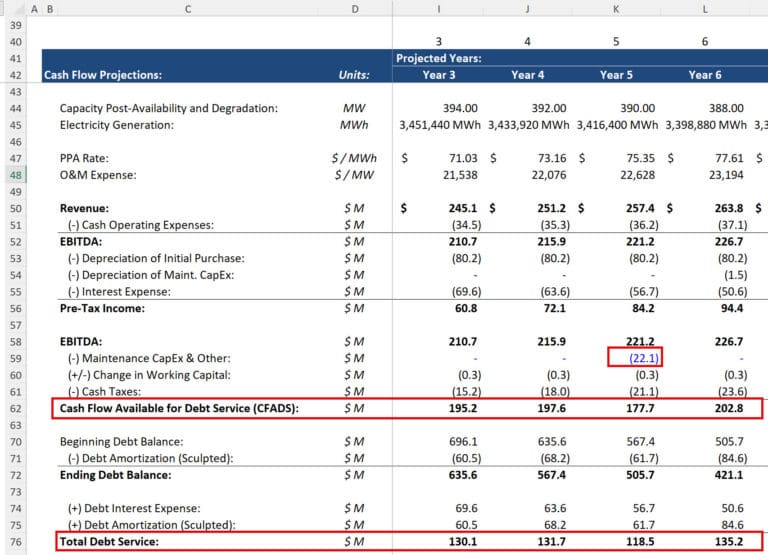Select row 62 header
The image size is (768, 555).
tap(16, 408)
